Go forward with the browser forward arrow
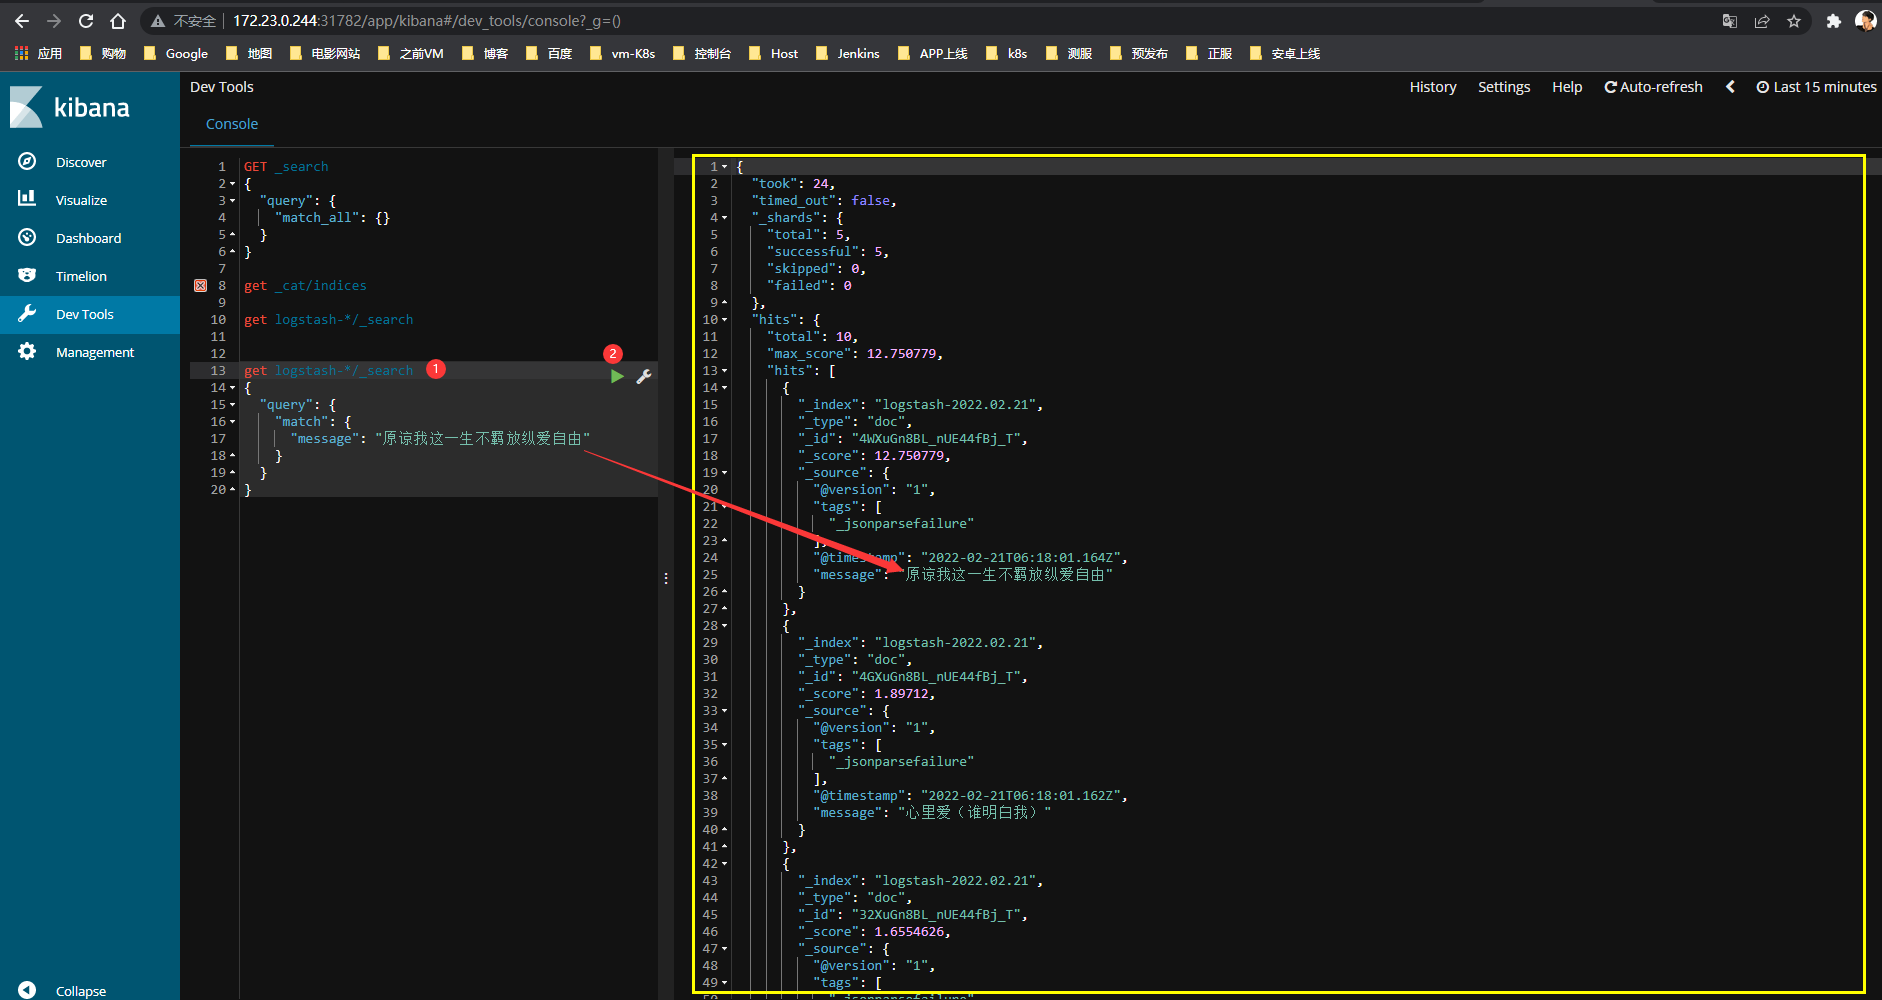The width and height of the screenshot is (1882, 1000). coord(54,21)
